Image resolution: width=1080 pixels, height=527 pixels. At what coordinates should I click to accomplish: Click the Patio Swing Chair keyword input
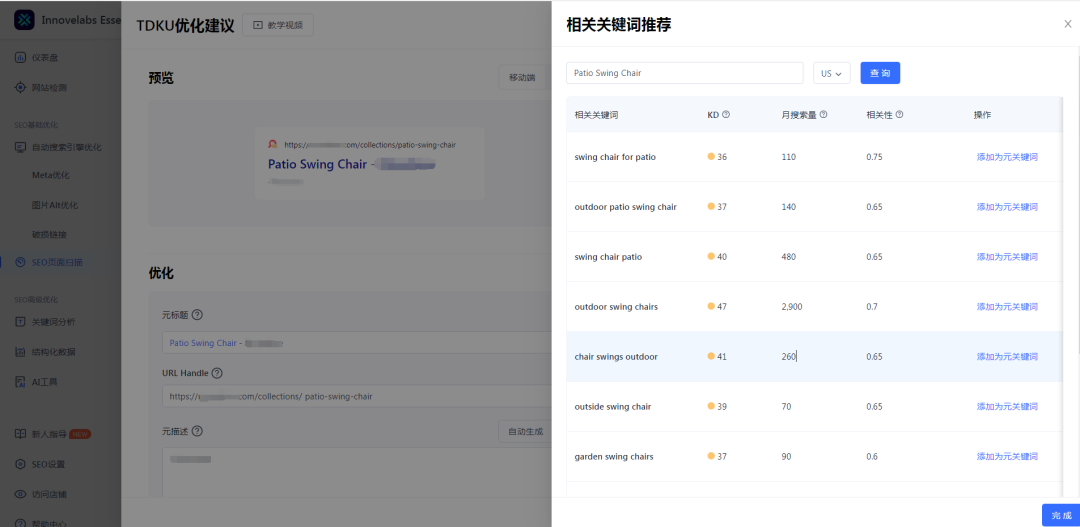[x=684, y=73]
